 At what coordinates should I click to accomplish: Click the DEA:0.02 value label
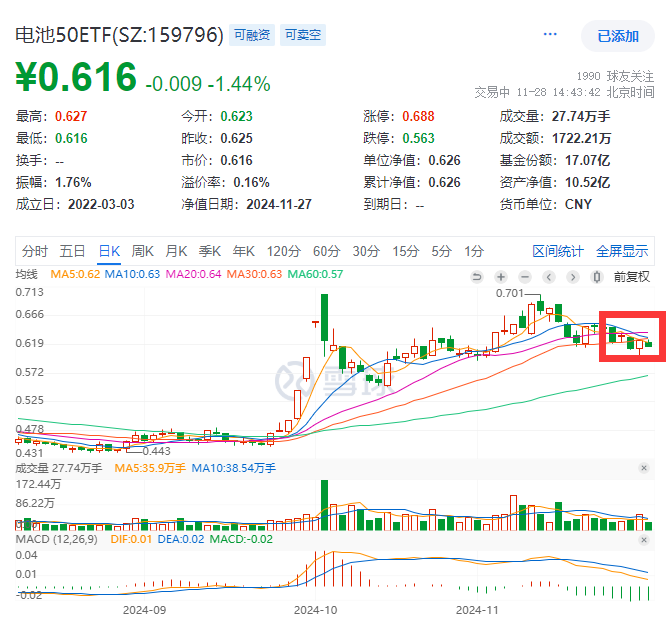tap(181, 540)
